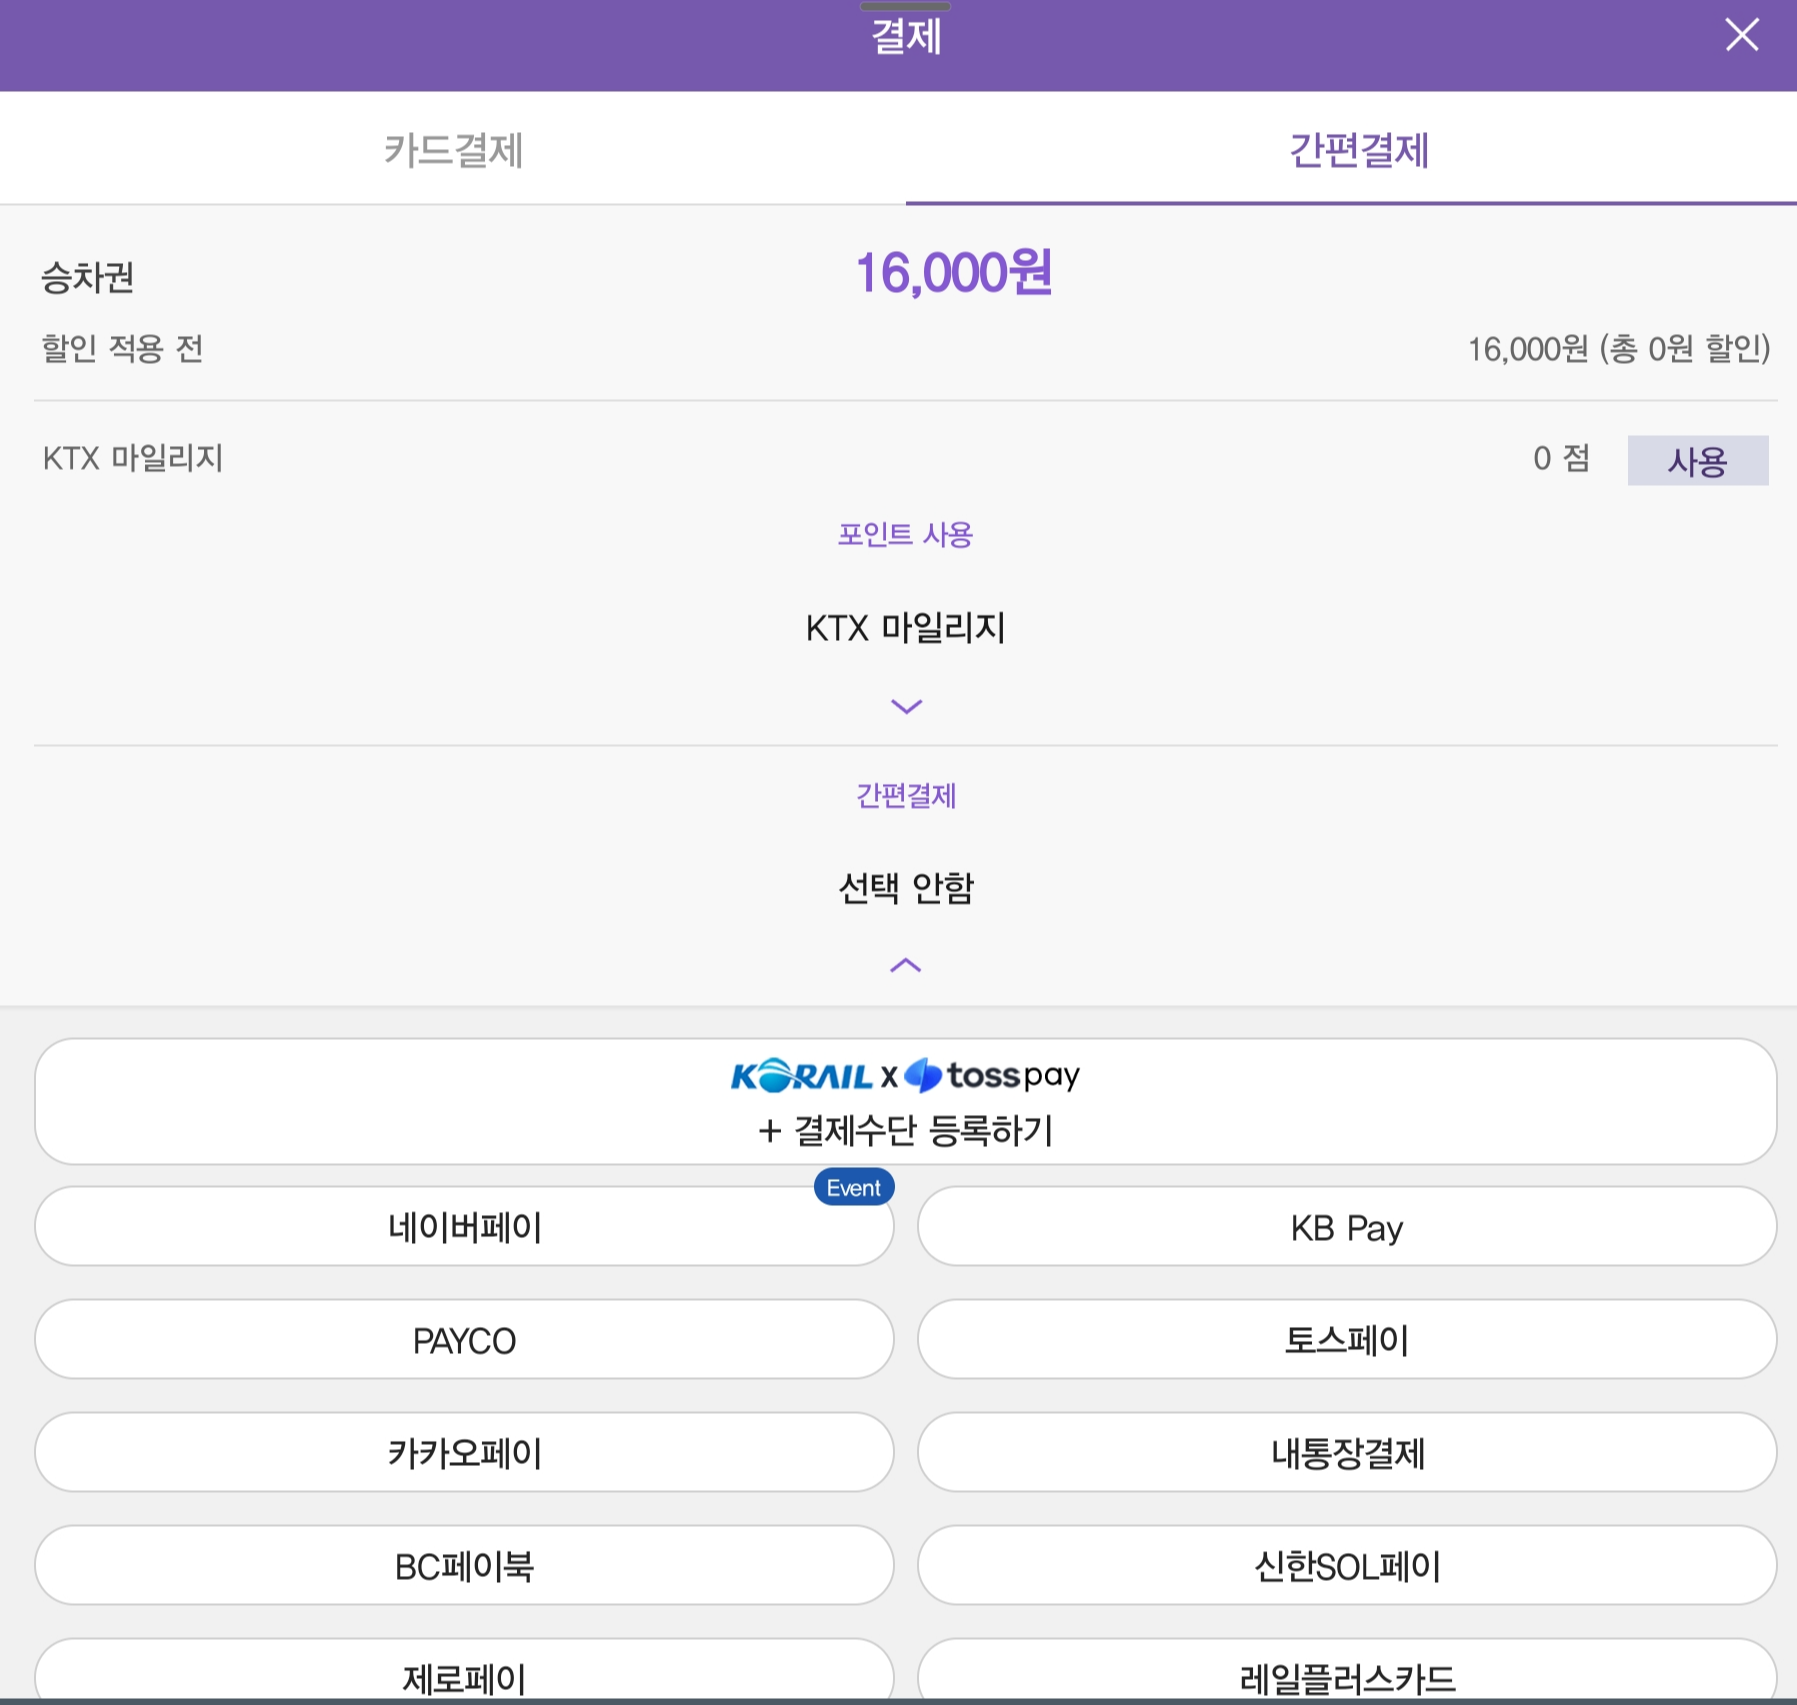This screenshot has width=1797, height=1705.
Task: Tap the 16,000원 (총 0원 할인) text
Action: [x=1618, y=349]
